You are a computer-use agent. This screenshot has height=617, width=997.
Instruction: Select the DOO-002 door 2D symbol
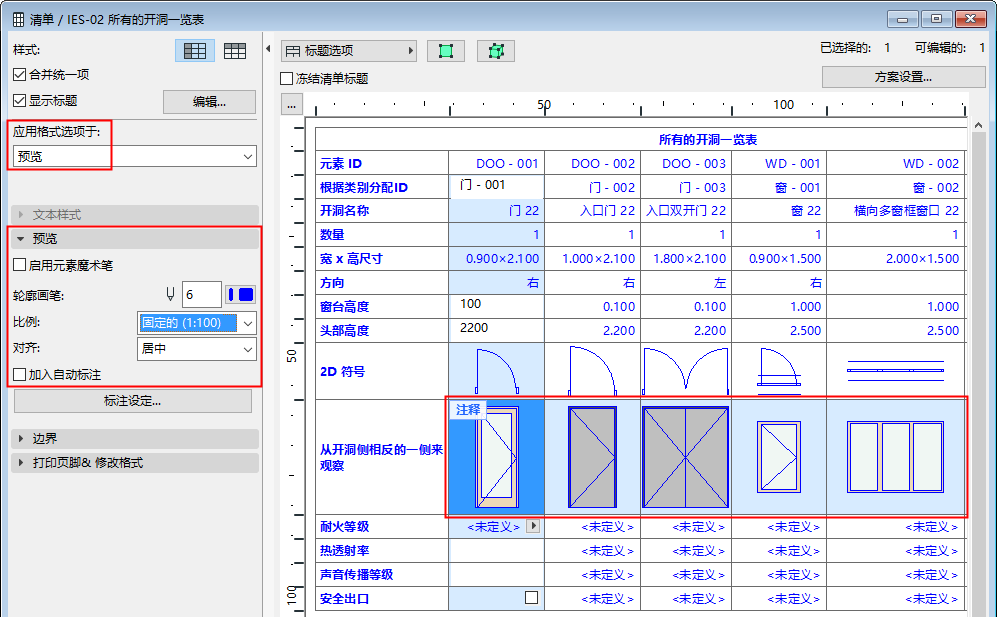click(x=593, y=371)
